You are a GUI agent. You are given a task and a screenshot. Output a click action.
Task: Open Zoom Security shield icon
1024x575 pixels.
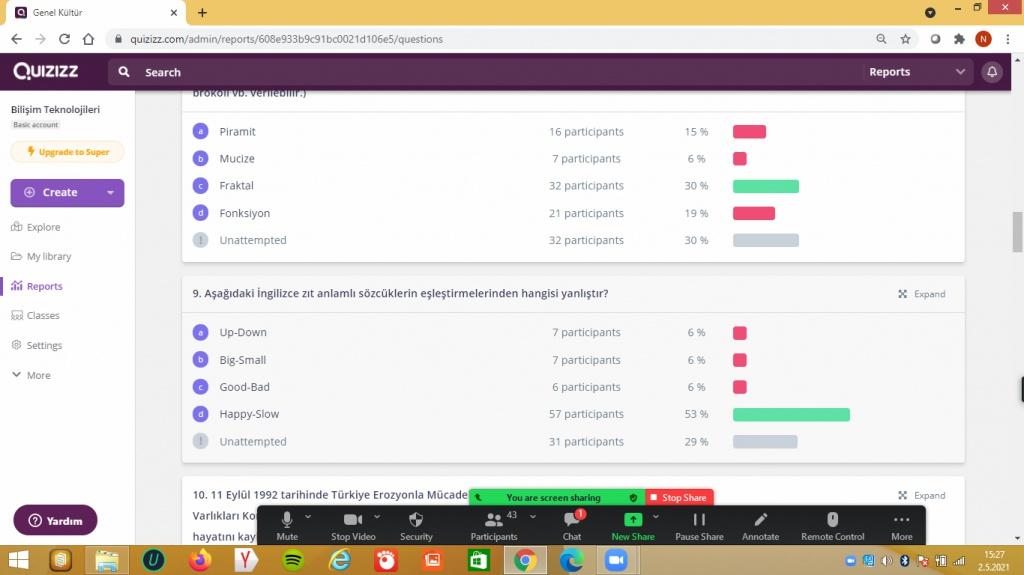point(416,520)
